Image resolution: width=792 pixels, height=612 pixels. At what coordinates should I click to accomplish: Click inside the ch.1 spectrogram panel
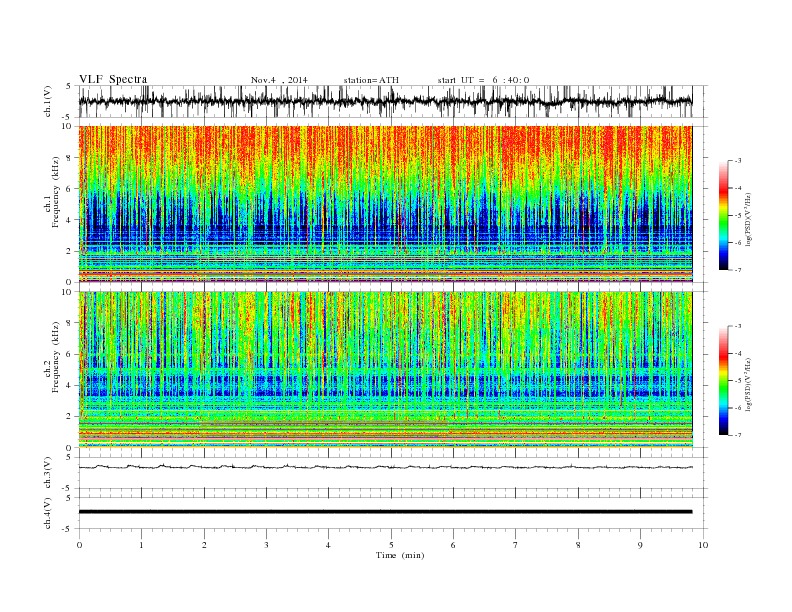pos(385,204)
